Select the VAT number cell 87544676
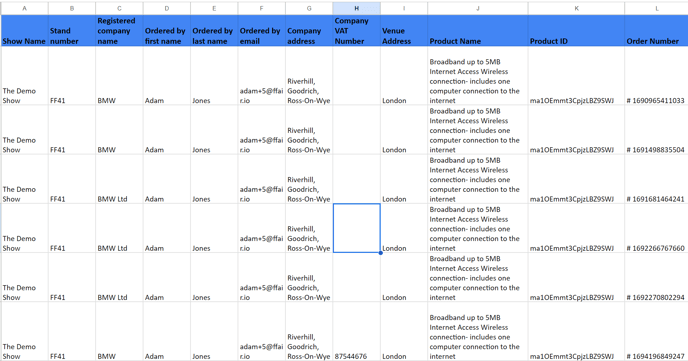This screenshot has width=688, height=361. click(356, 332)
